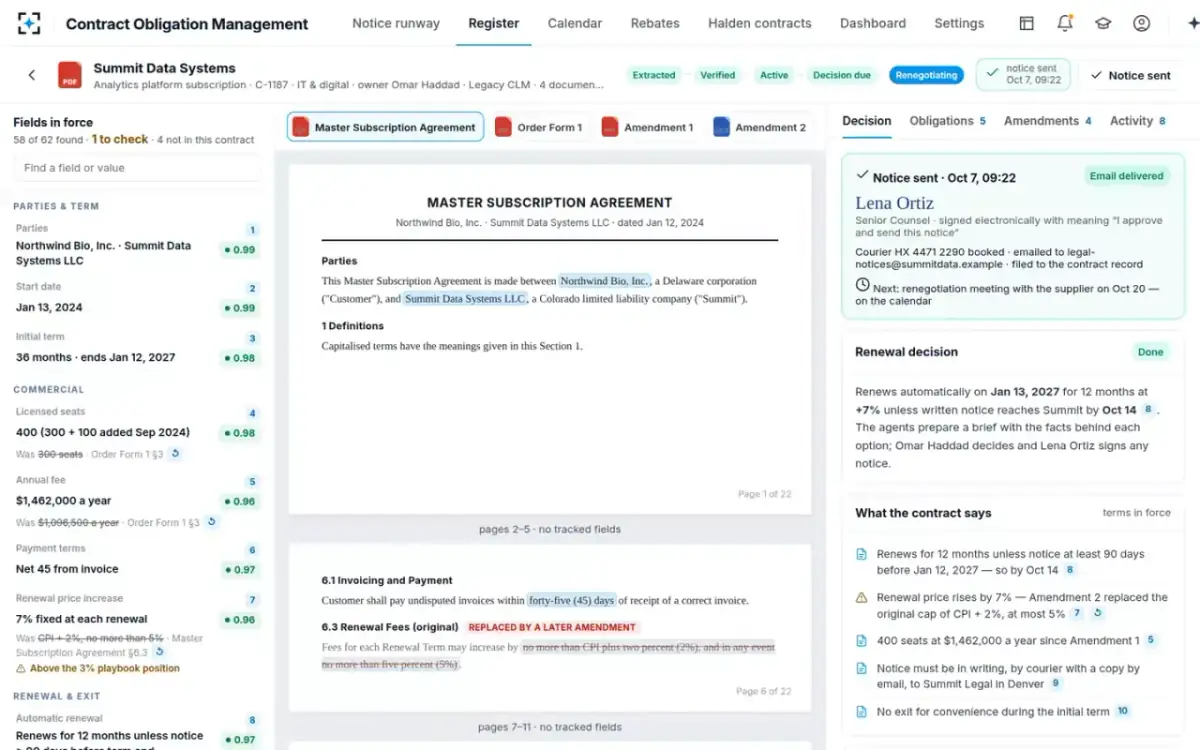Click the history icon after 'at most 5%'

click(x=1097, y=613)
